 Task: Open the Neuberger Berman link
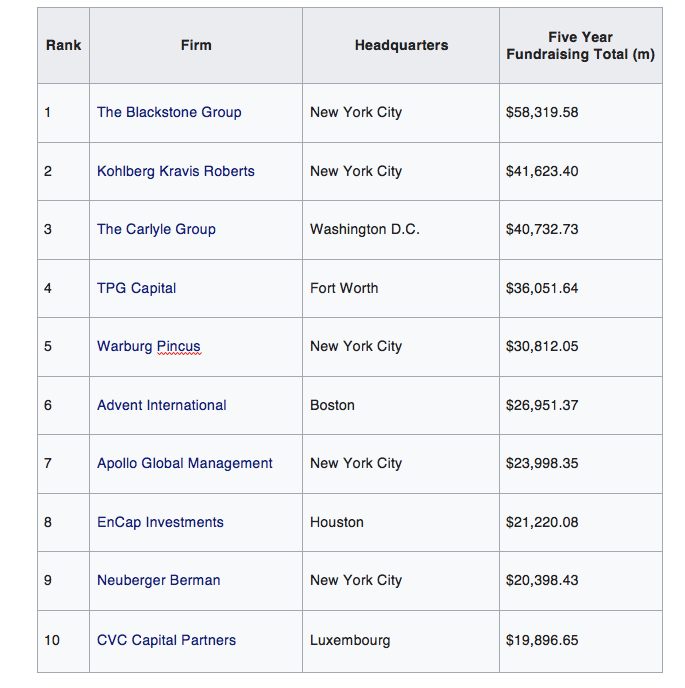click(x=158, y=580)
